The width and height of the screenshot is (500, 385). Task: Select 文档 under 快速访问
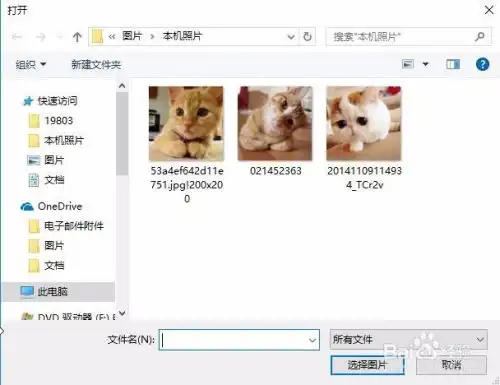[54, 180]
